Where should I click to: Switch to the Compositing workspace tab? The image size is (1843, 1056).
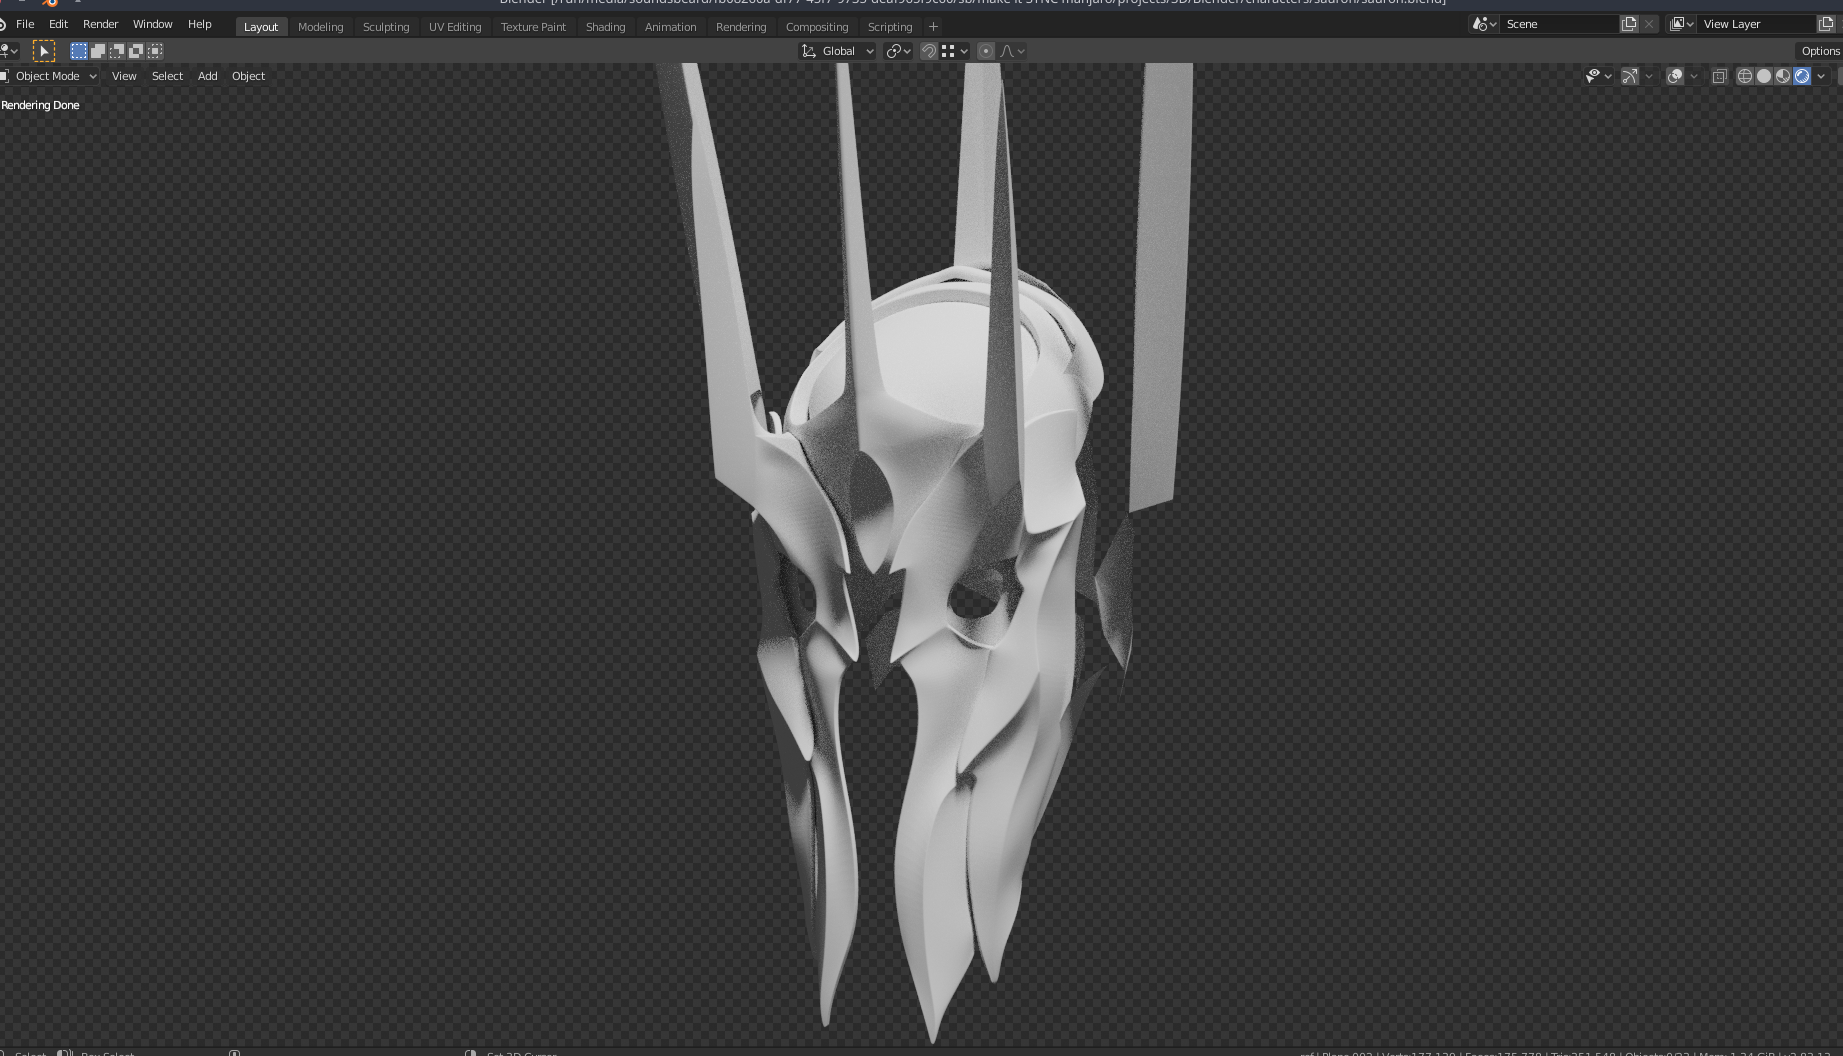click(x=817, y=27)
